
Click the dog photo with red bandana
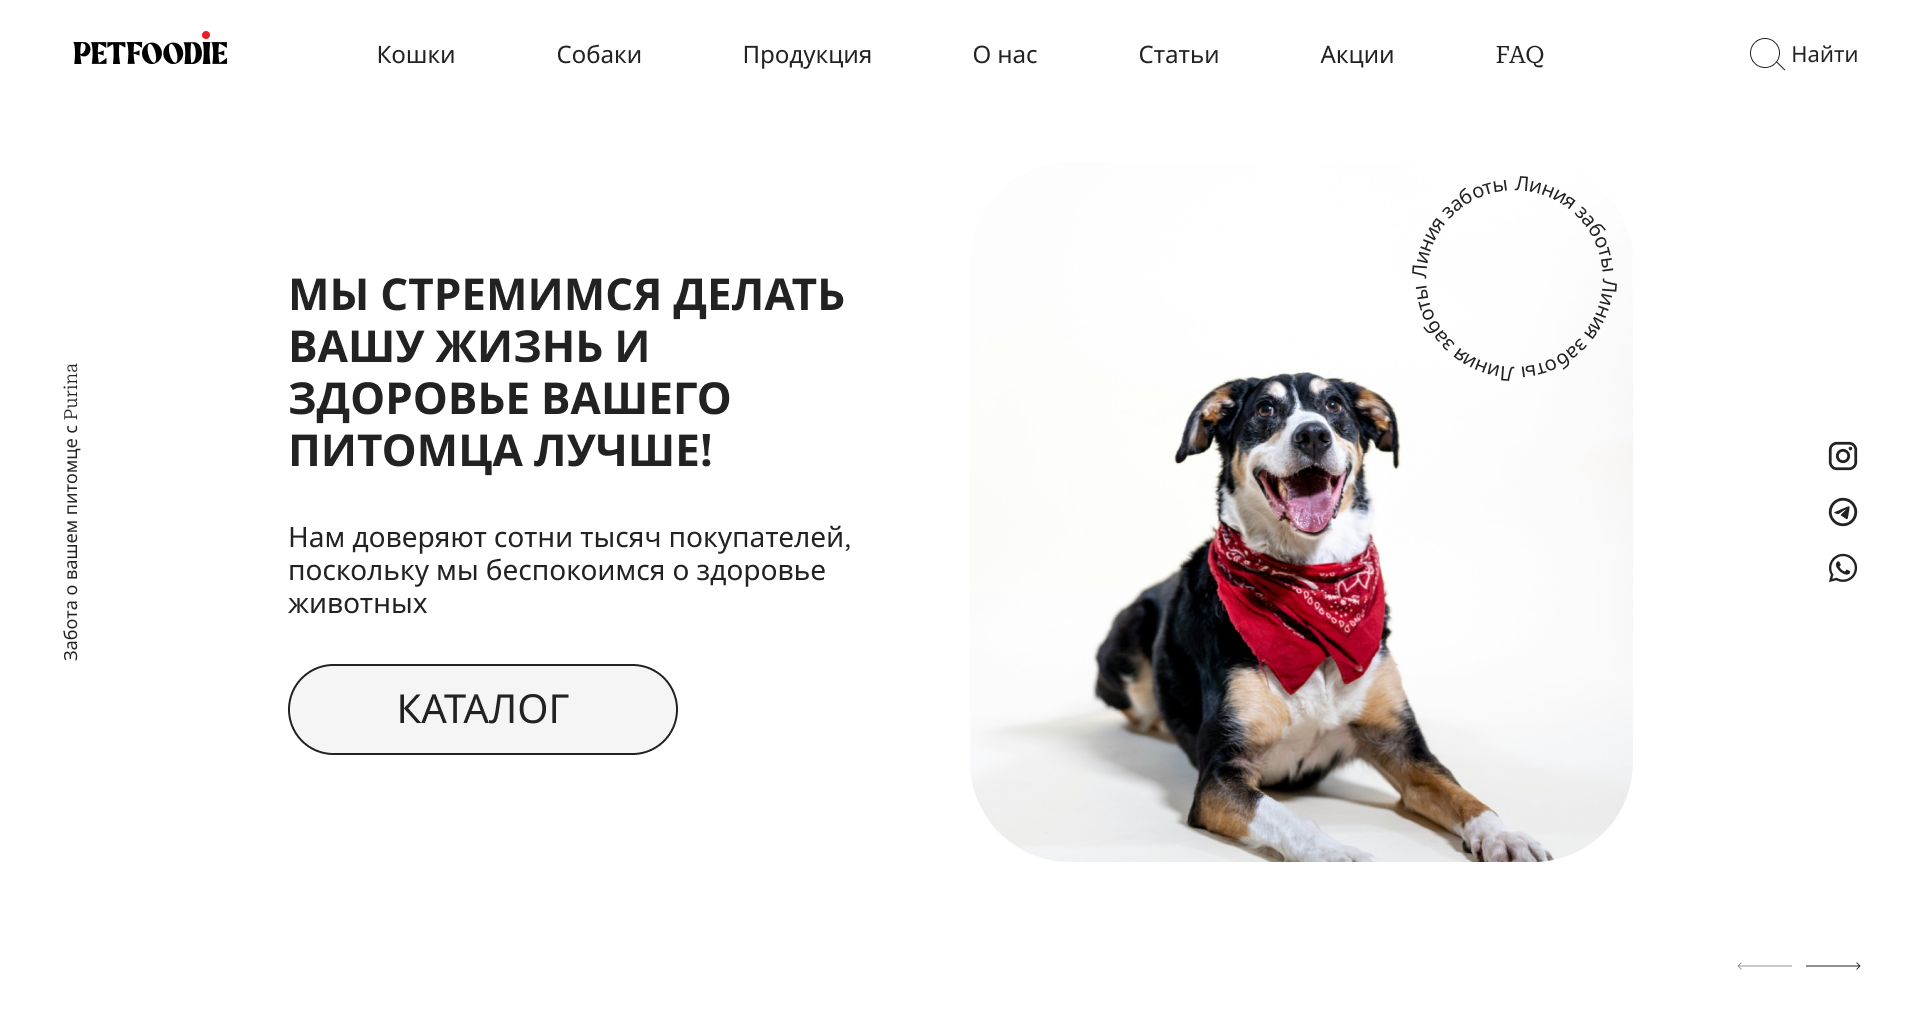coord(1301,512)
